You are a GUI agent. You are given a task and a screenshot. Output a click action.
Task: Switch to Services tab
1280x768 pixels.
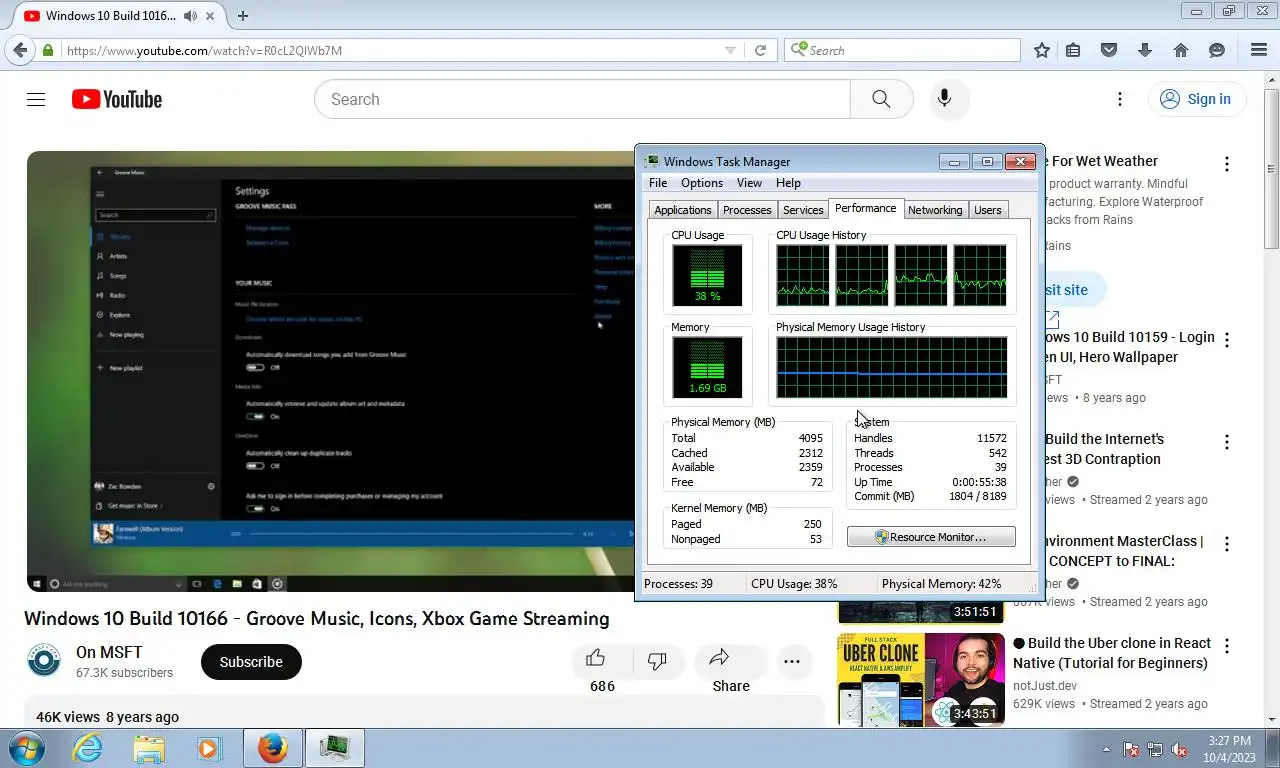(x=803, y=210)
